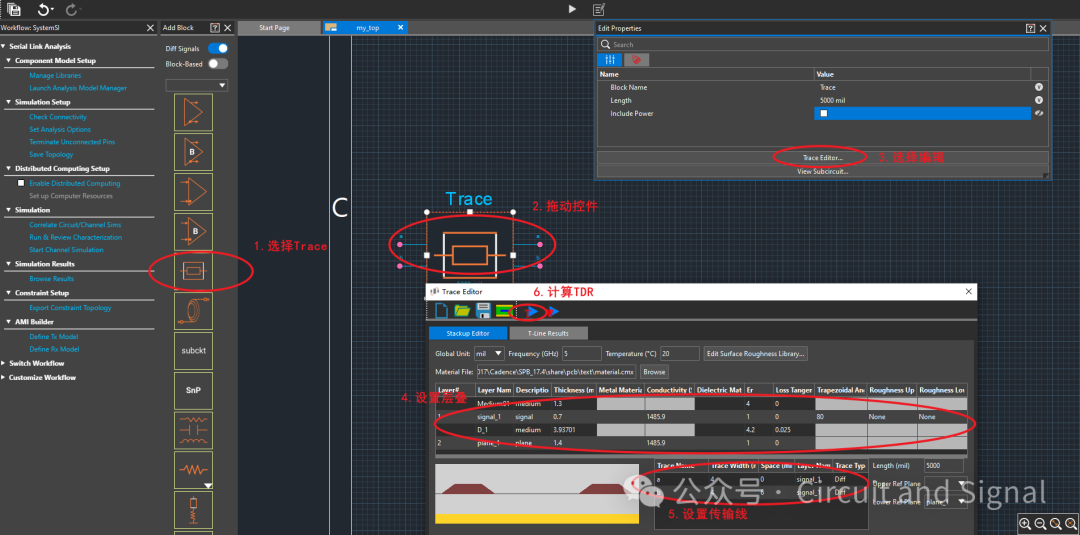Collapse Simulation Setup section
The width and height of the screenshot is (1080, 535).
click(9, 102)
